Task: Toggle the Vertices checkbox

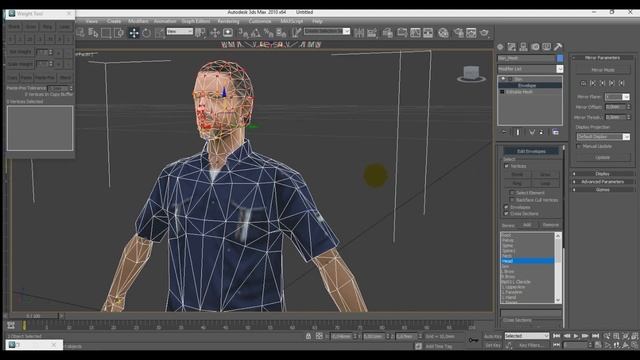Action: (507, 166)
